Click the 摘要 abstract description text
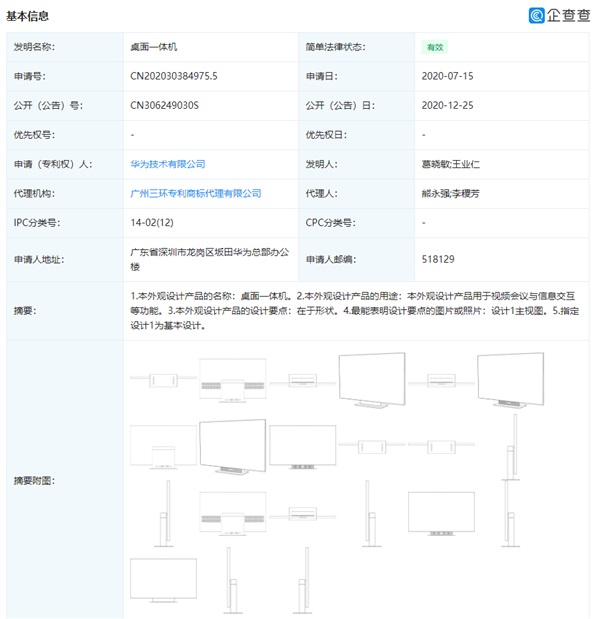Image resolution: width=600 pixels, height=619 pixels. pos(355,310)
